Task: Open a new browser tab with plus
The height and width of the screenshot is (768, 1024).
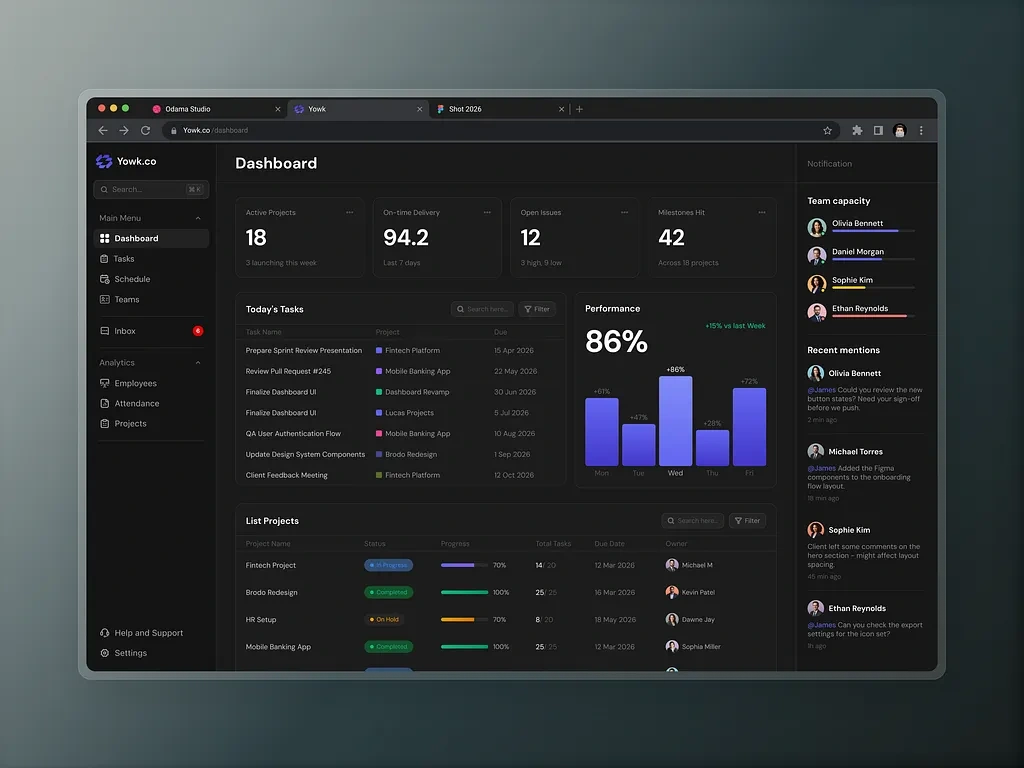Action: pyautogui.click(x=579, y=109)
